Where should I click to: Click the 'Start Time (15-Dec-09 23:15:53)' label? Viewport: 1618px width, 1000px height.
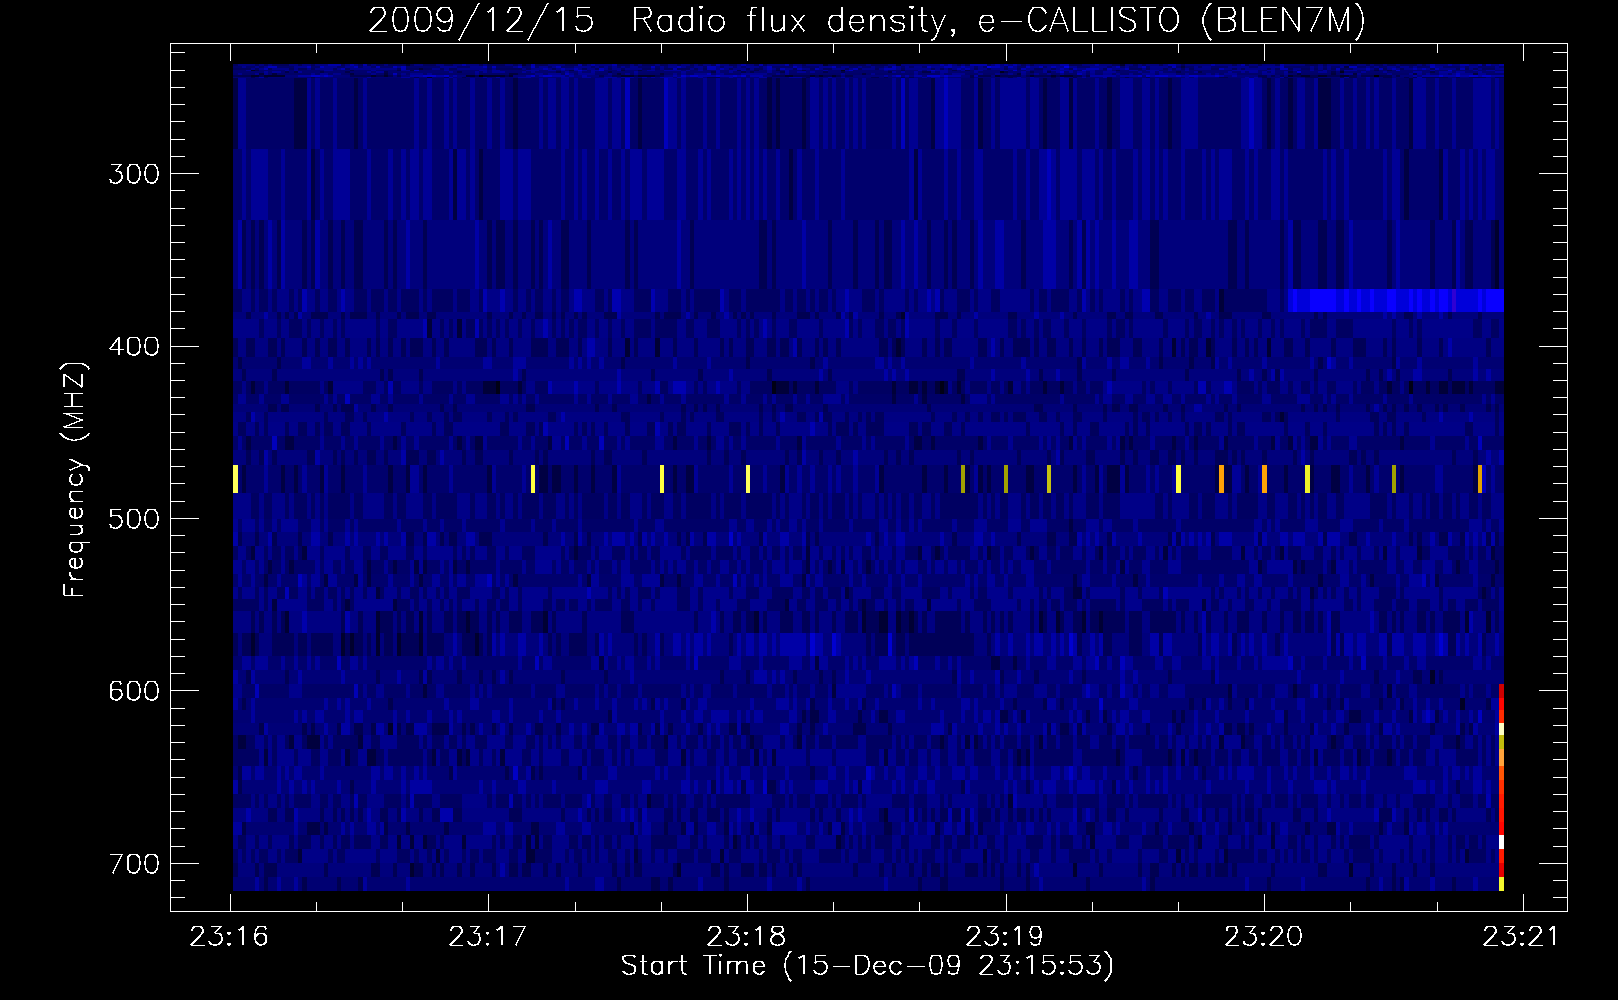[867, 965]
